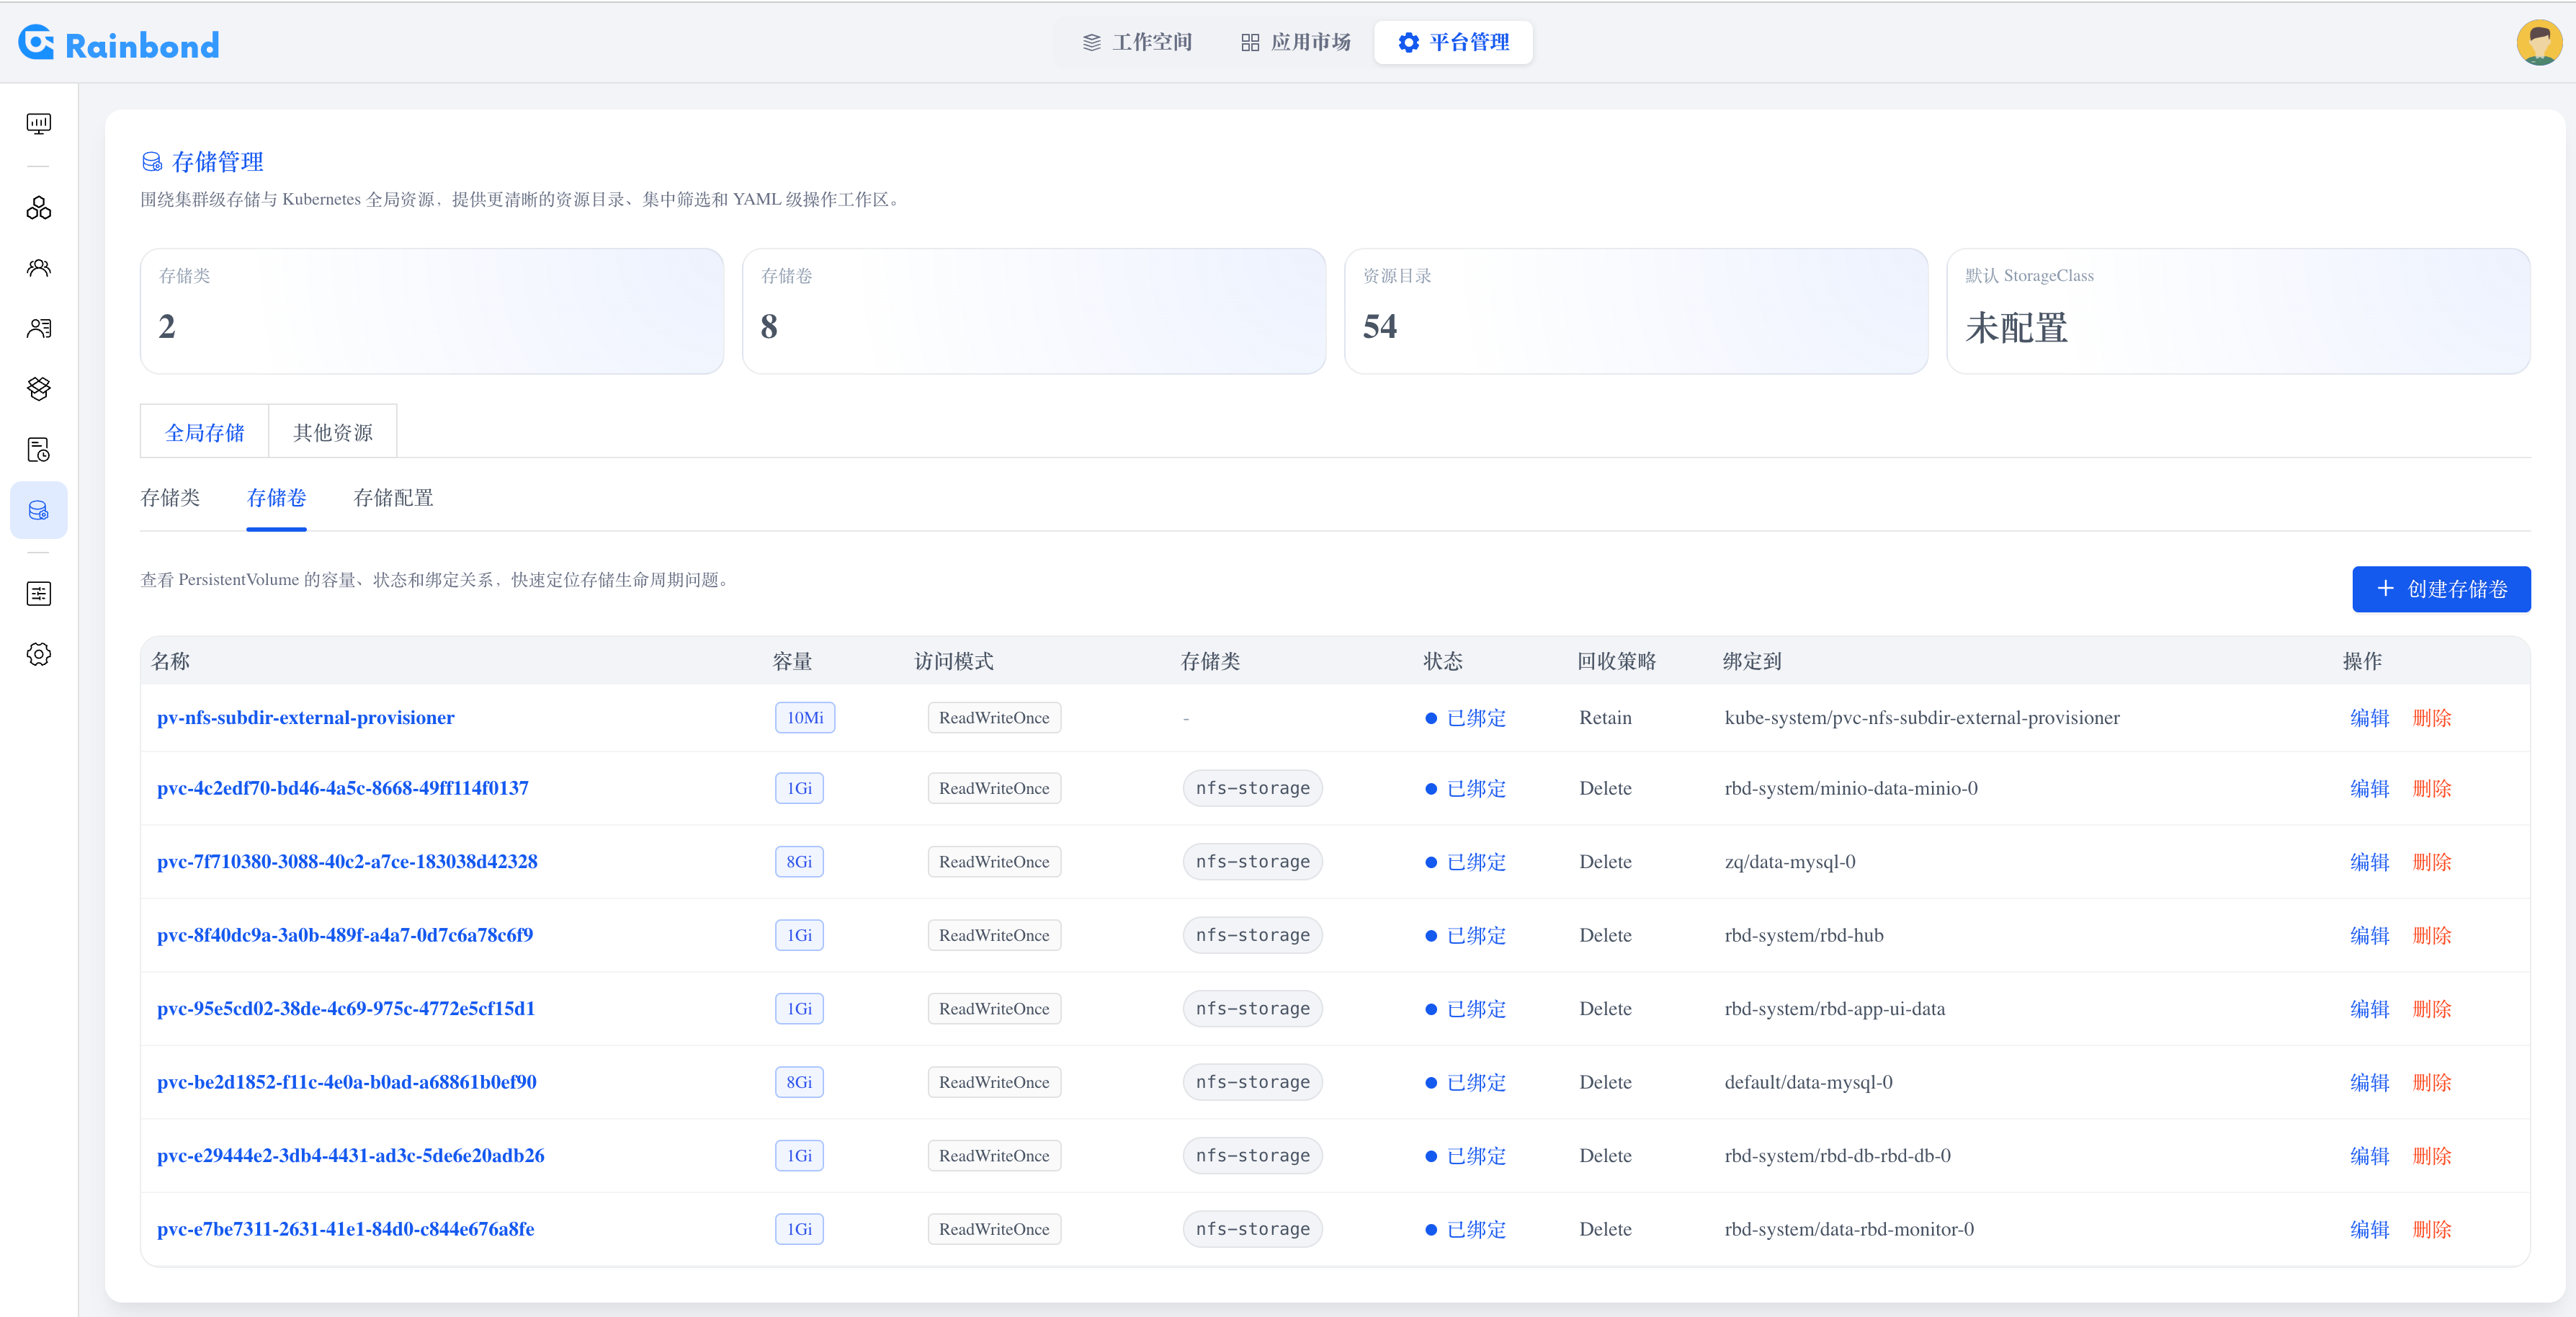Click the stacked layers sidebar icon
2576x1317 pixels.
pos(38,388)
